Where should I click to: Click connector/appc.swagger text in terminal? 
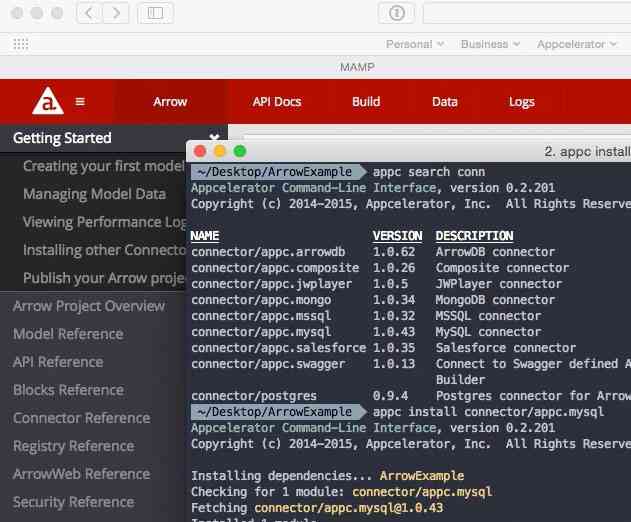pos(268,364)
